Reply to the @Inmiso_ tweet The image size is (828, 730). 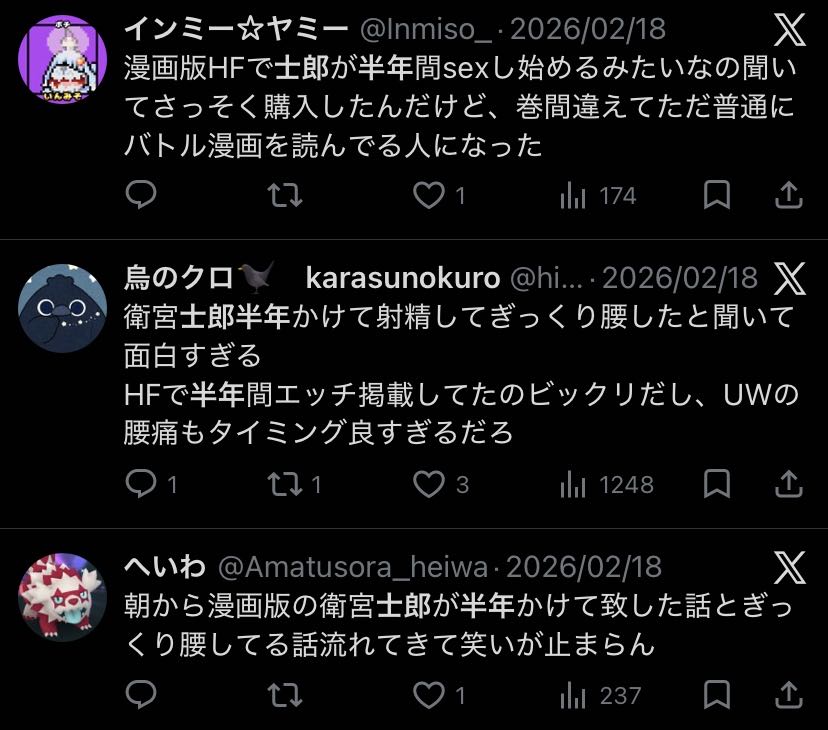[141, 195]
